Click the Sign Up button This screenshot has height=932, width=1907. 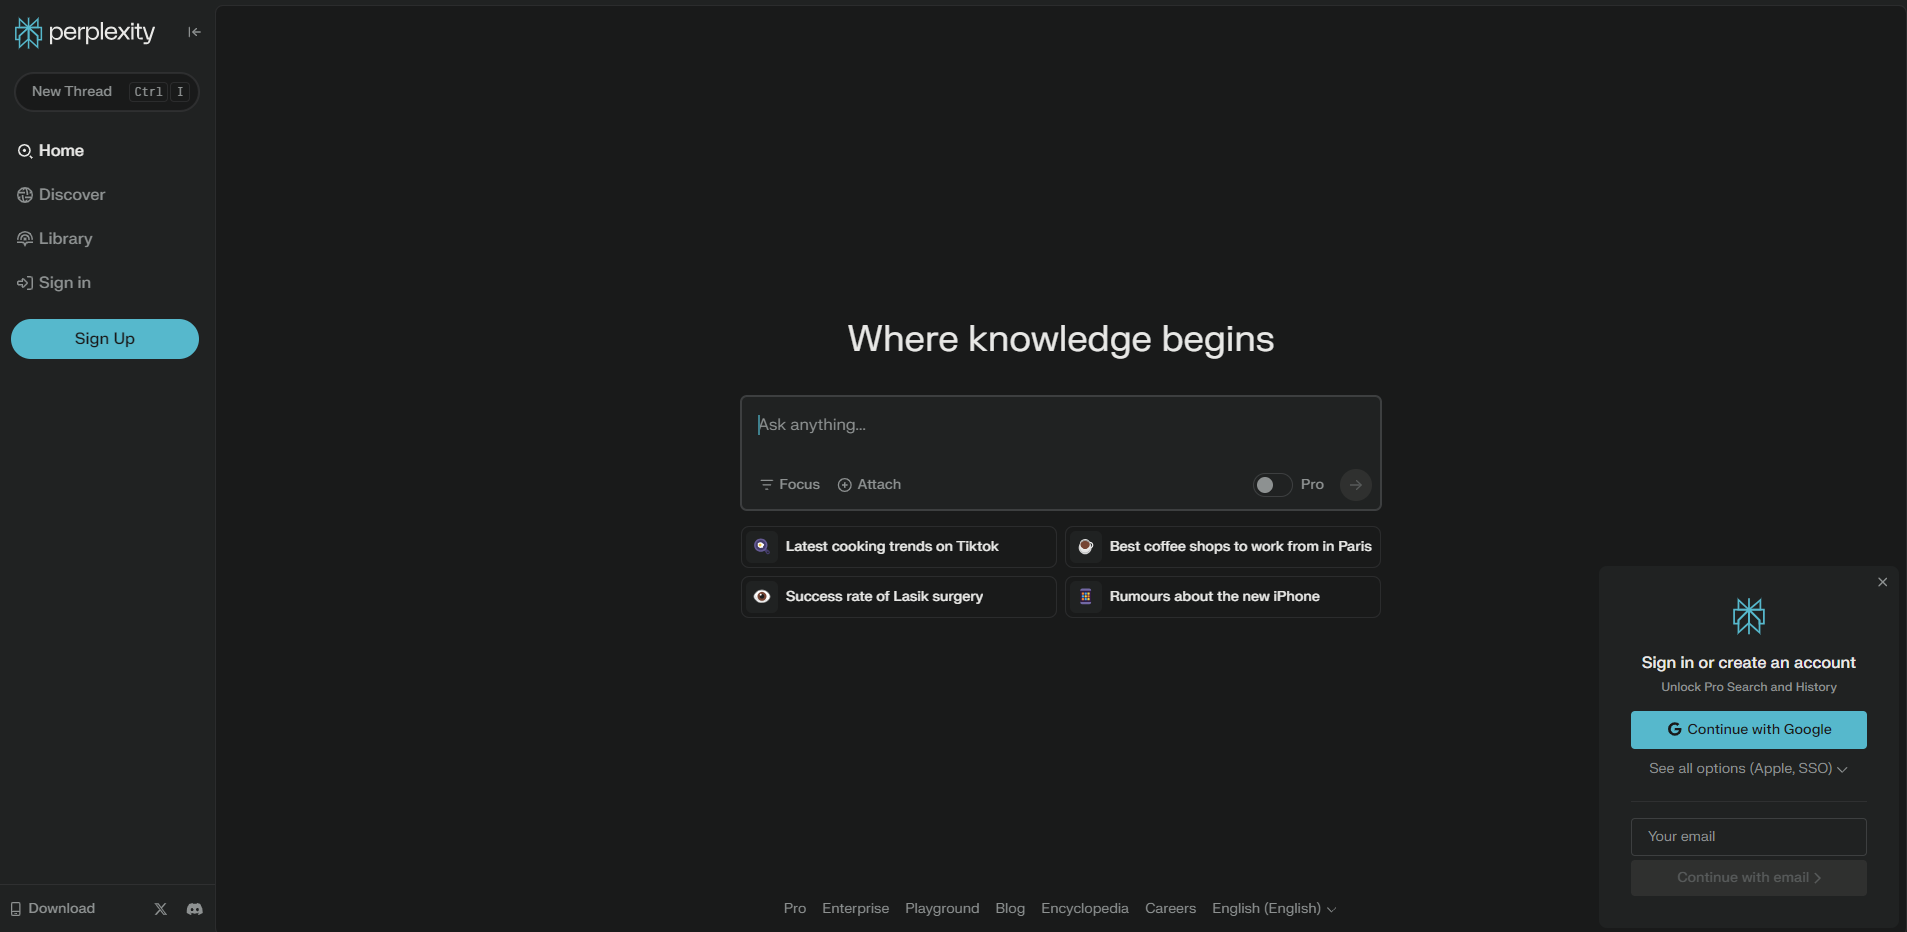[105, 338]
